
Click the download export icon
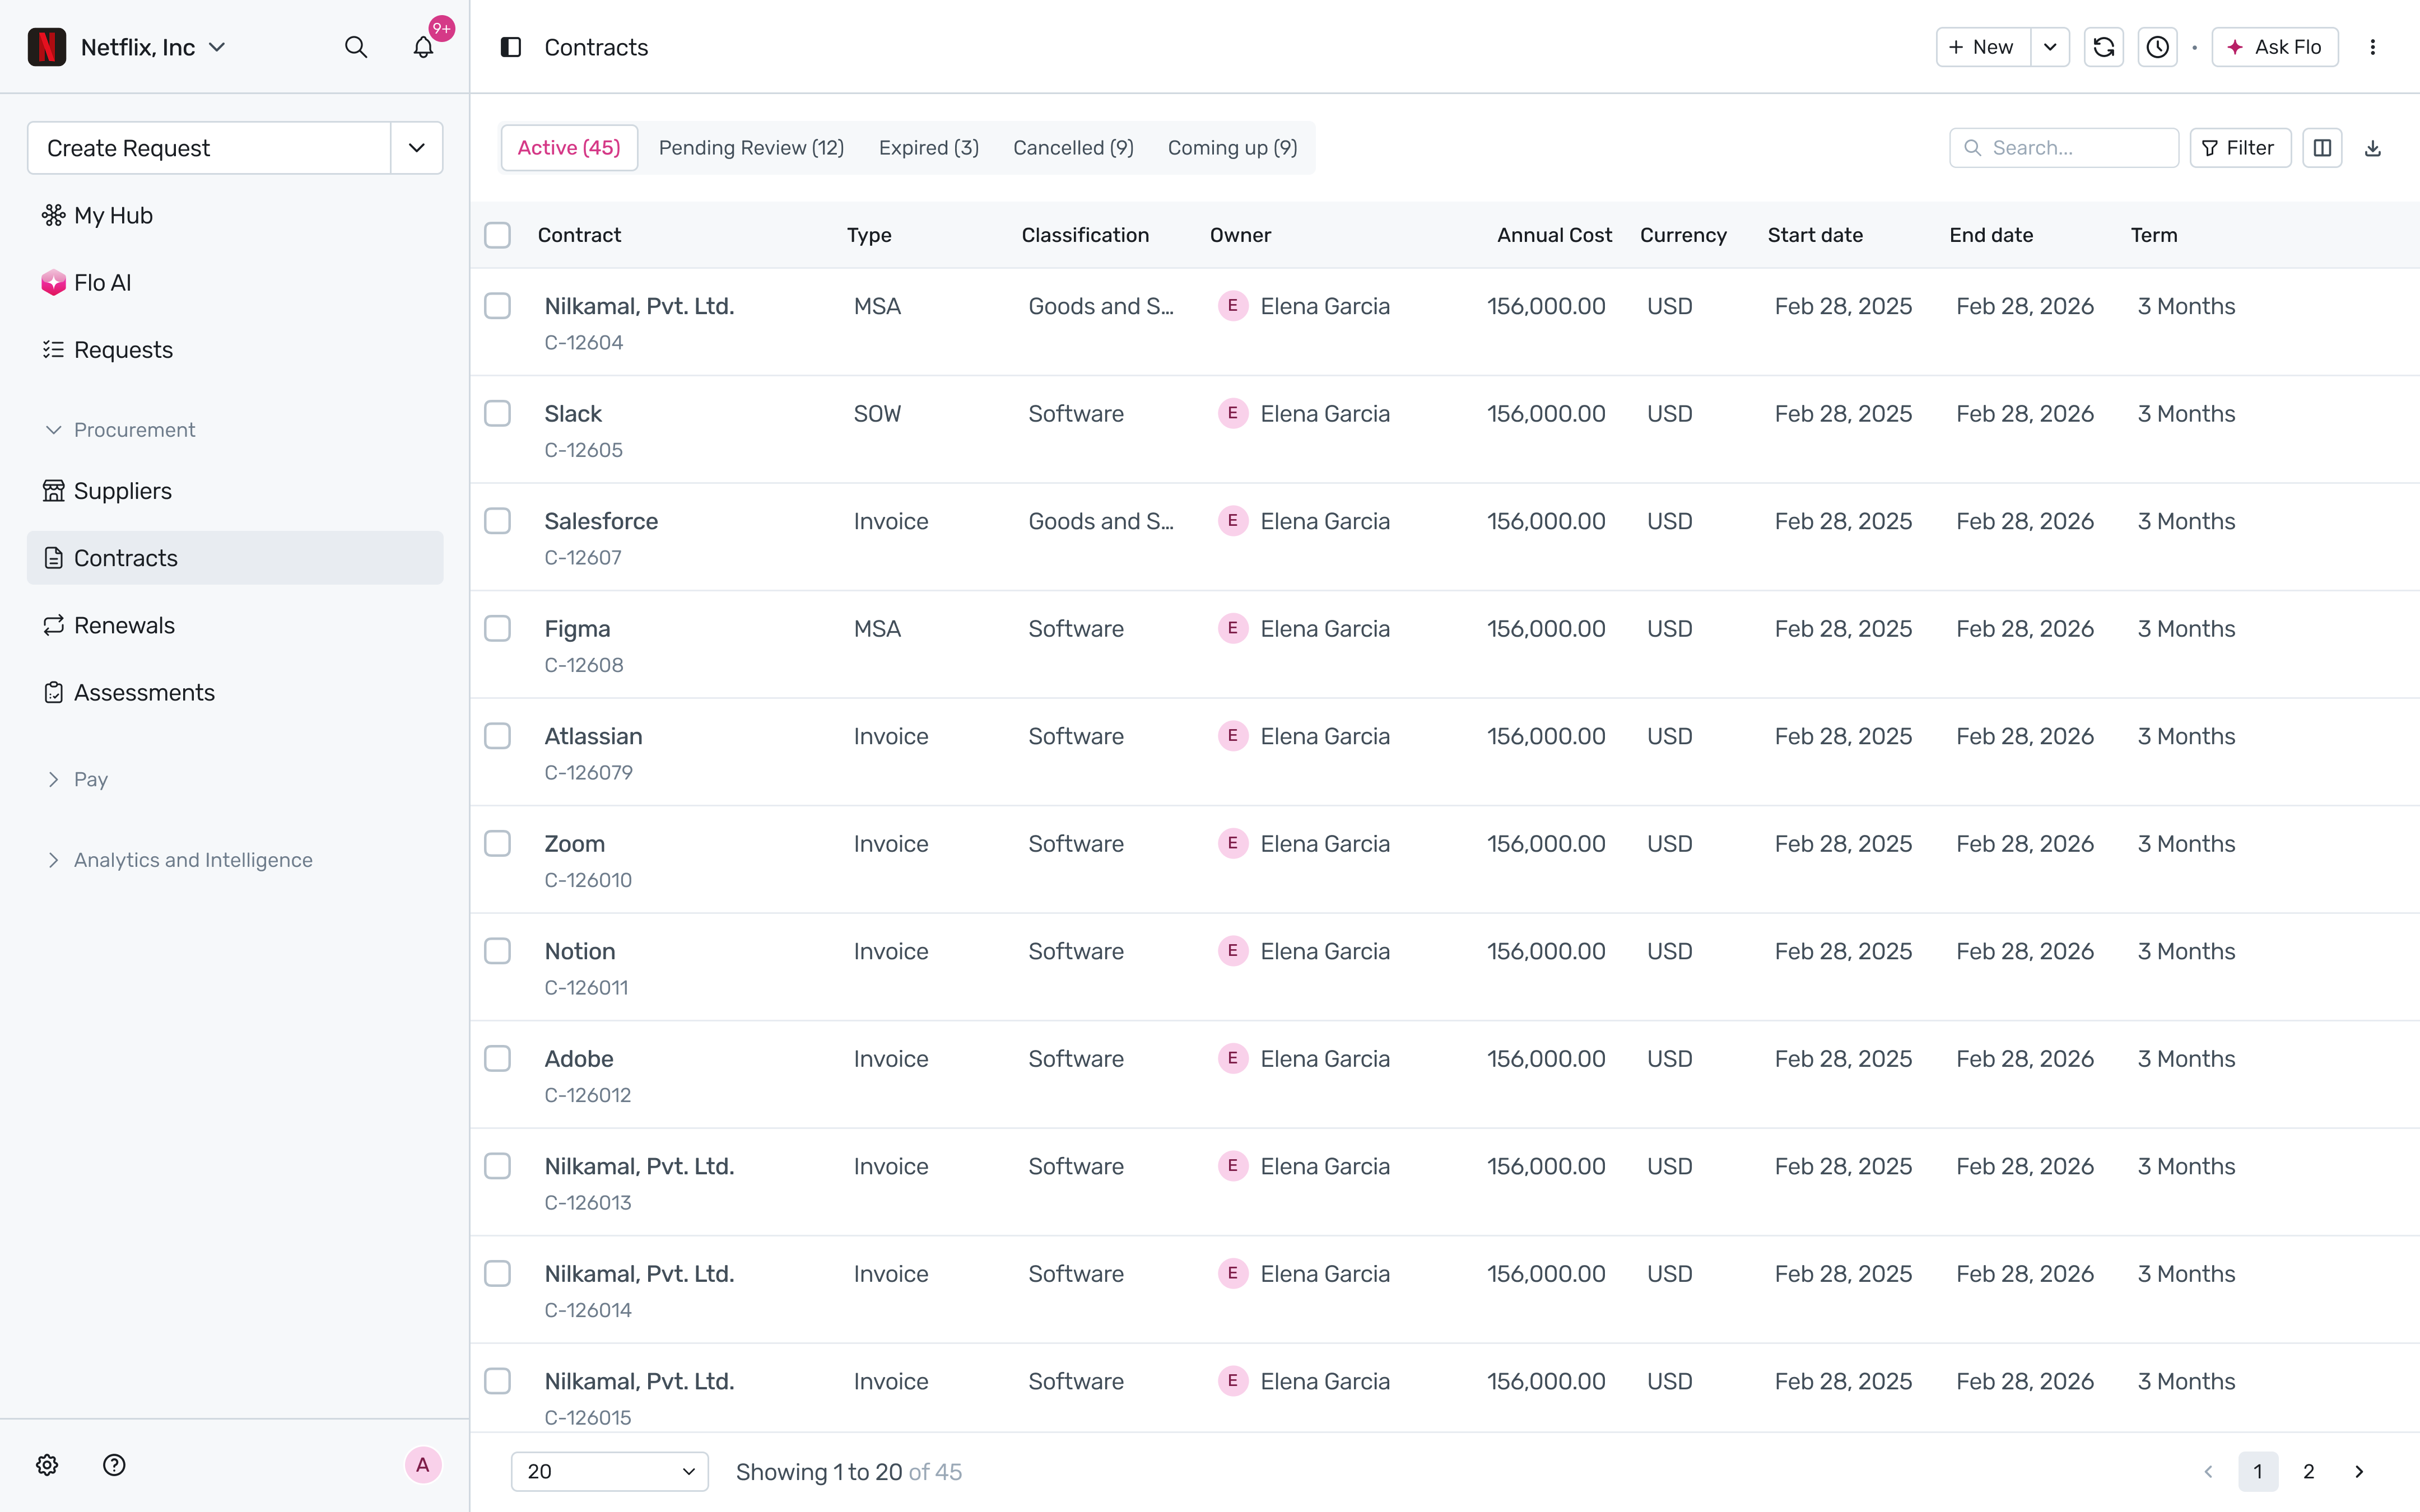coord(2373,148)
